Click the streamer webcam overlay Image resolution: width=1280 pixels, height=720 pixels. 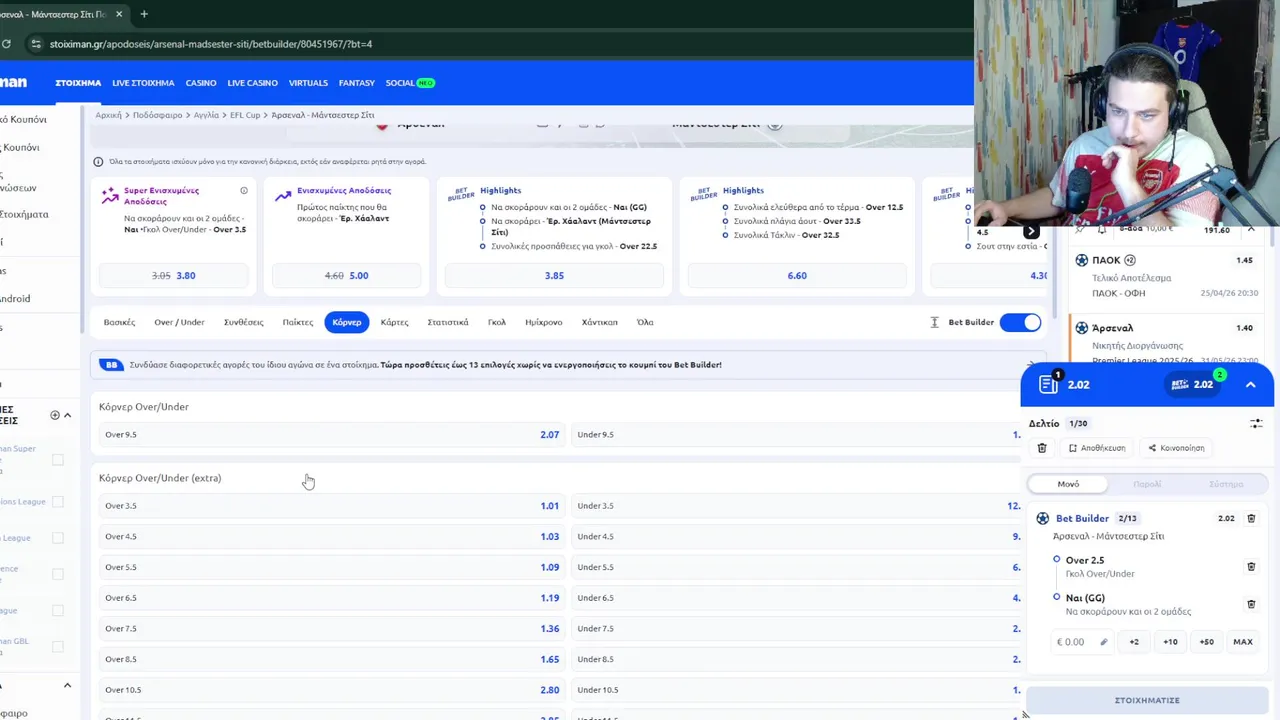pyautogui.click(x=1127, y=112)
